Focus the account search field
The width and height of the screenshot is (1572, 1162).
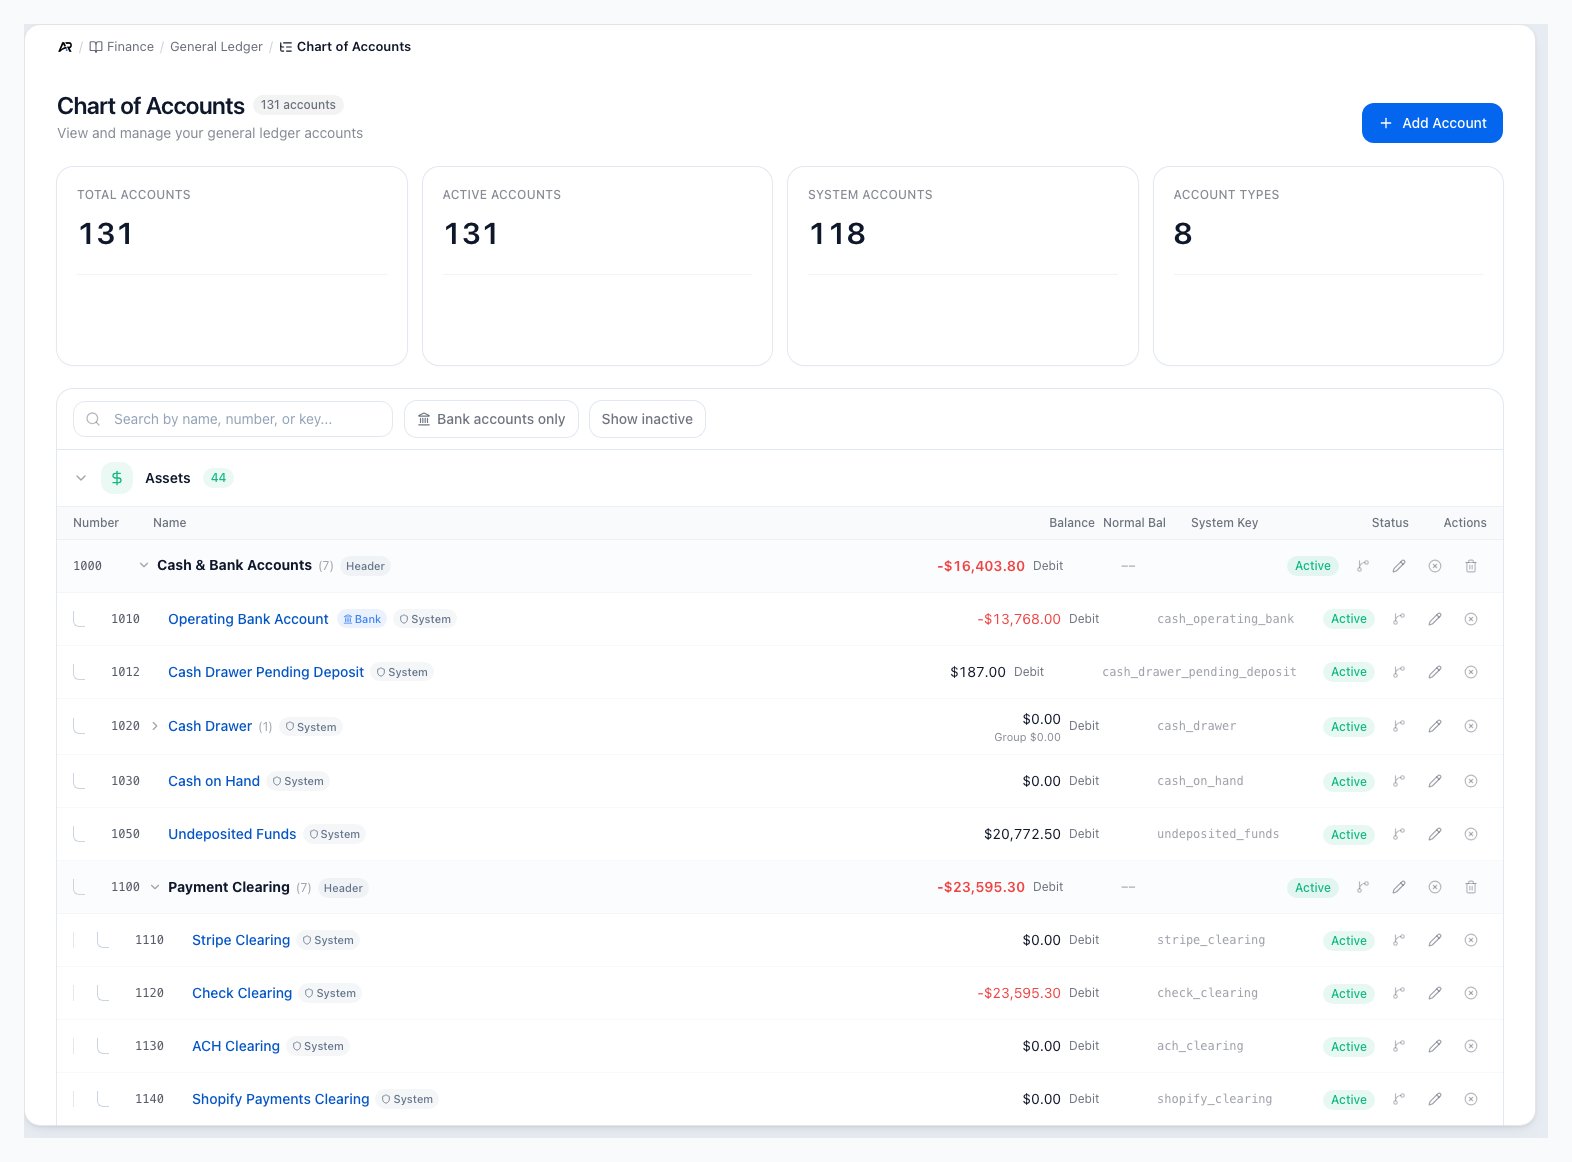coord(233,419)
